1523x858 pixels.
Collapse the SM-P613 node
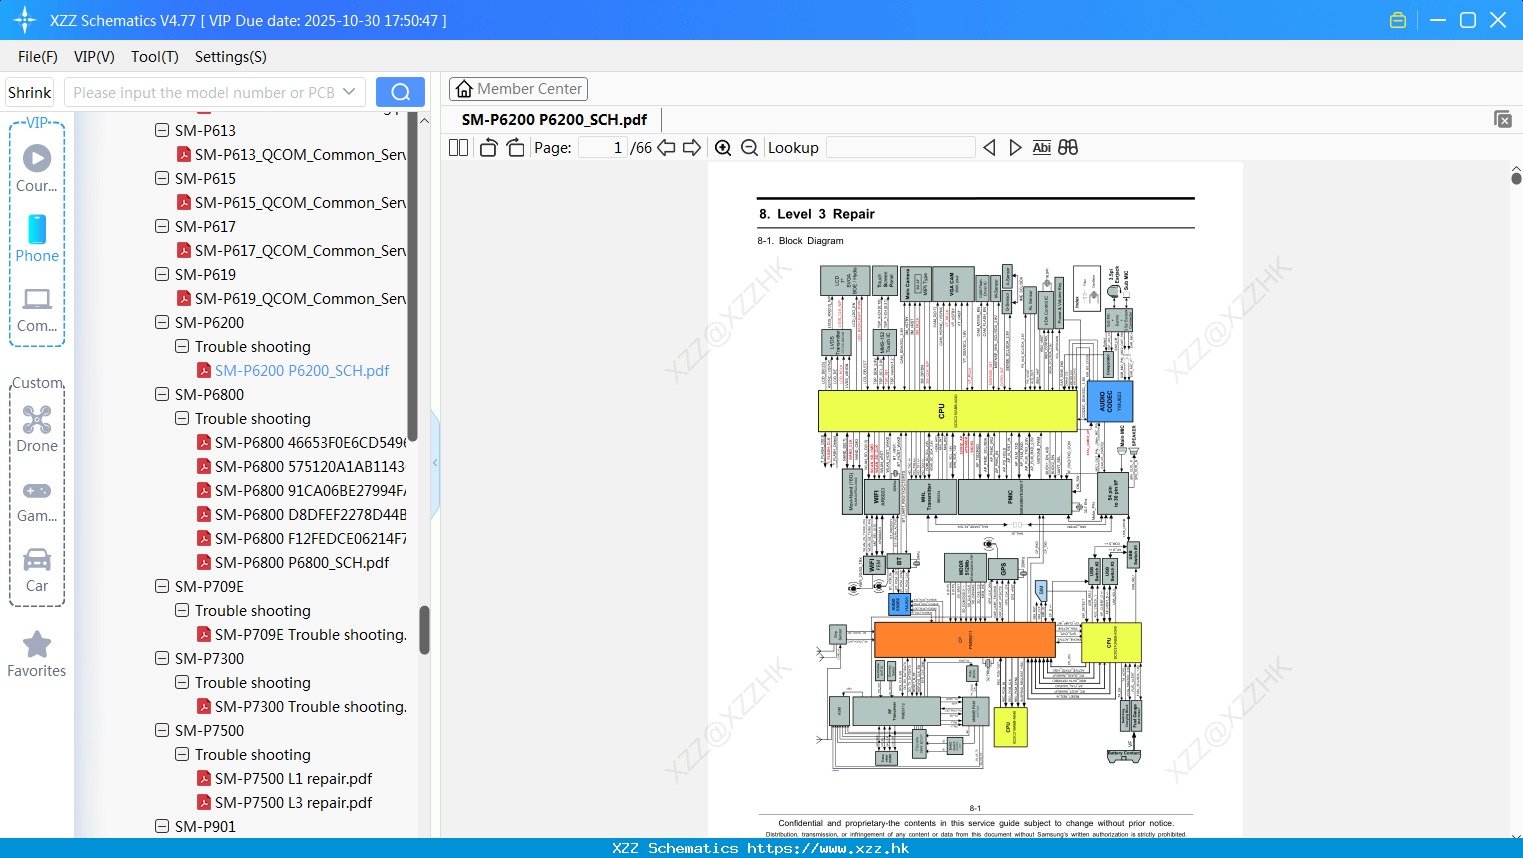pyautogui.click(x=162, y=130)
